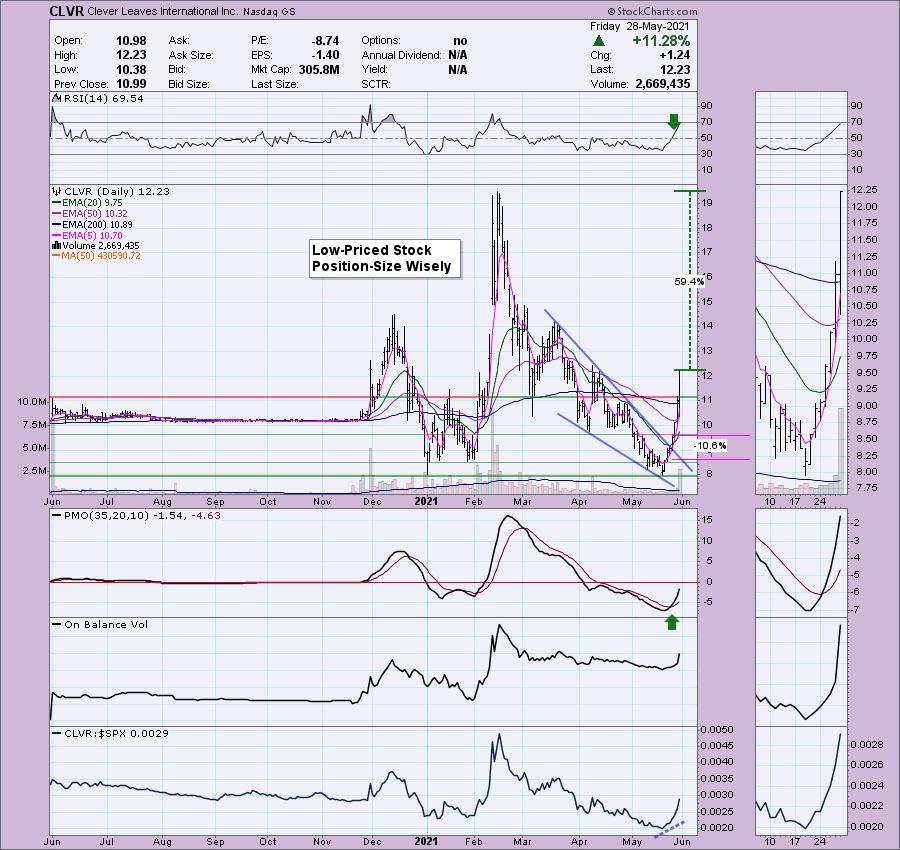900x850 pixels.
Task: Click the Options value no
Action: [460, 41]
